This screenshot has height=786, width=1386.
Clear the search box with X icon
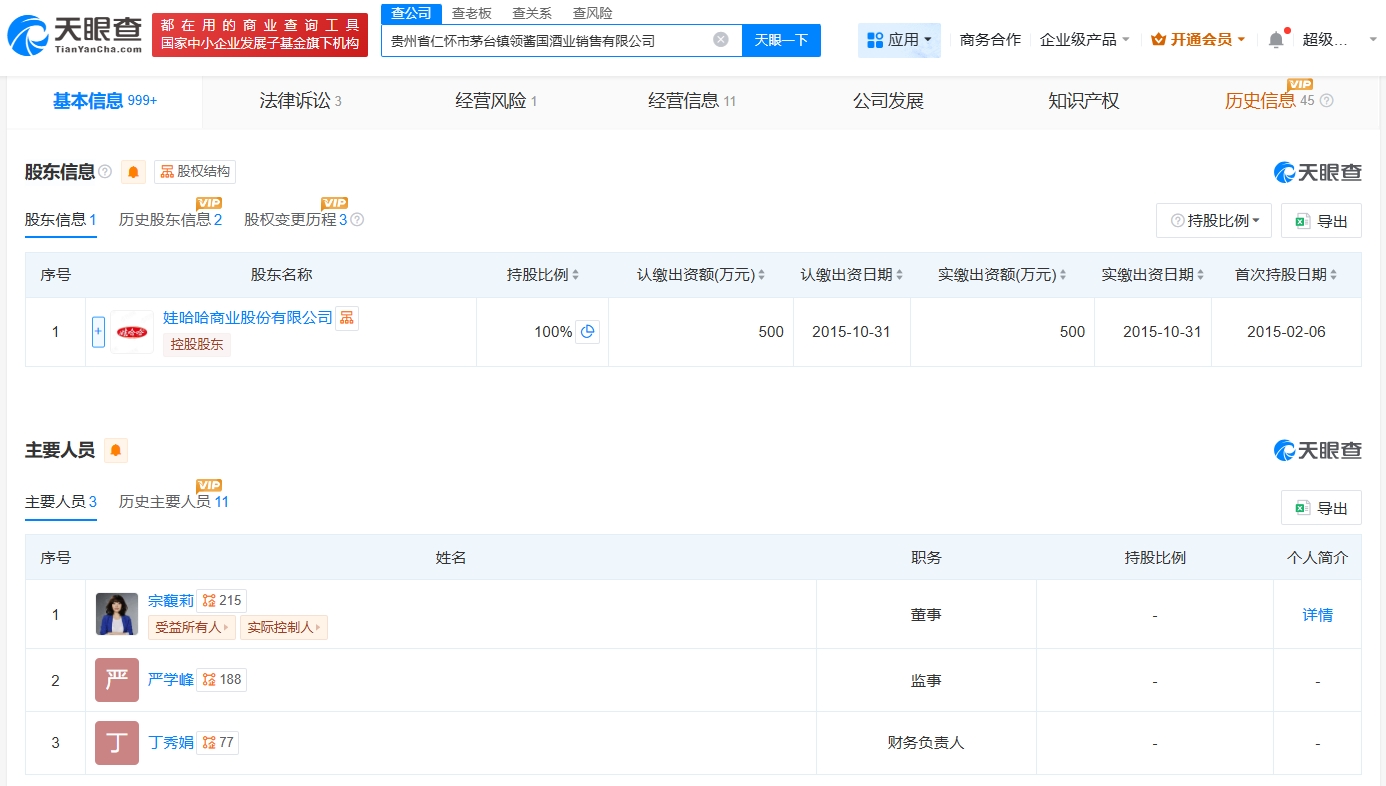pyautogui.click(x=720, y=40)
